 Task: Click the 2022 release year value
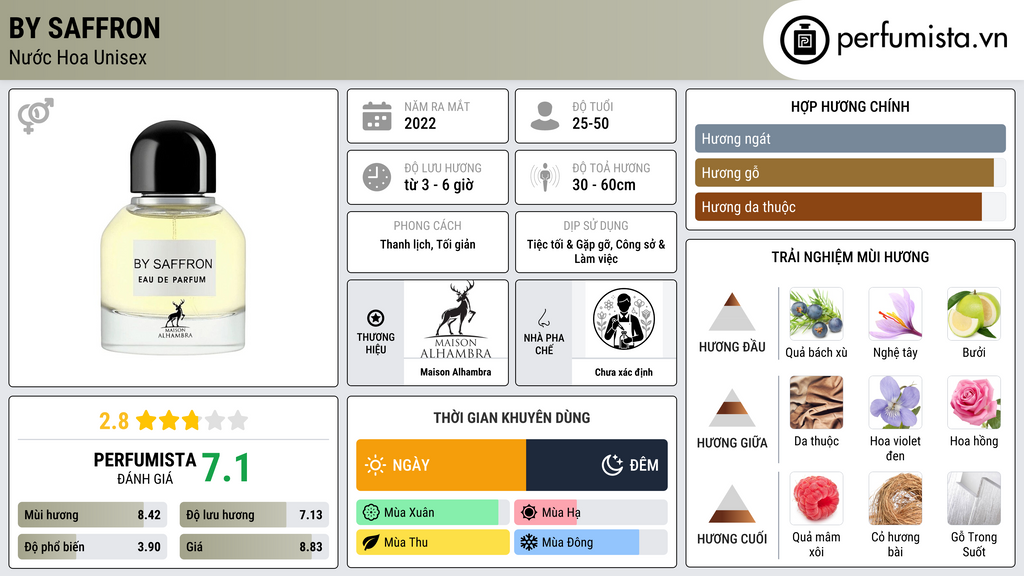coord(420,123)
